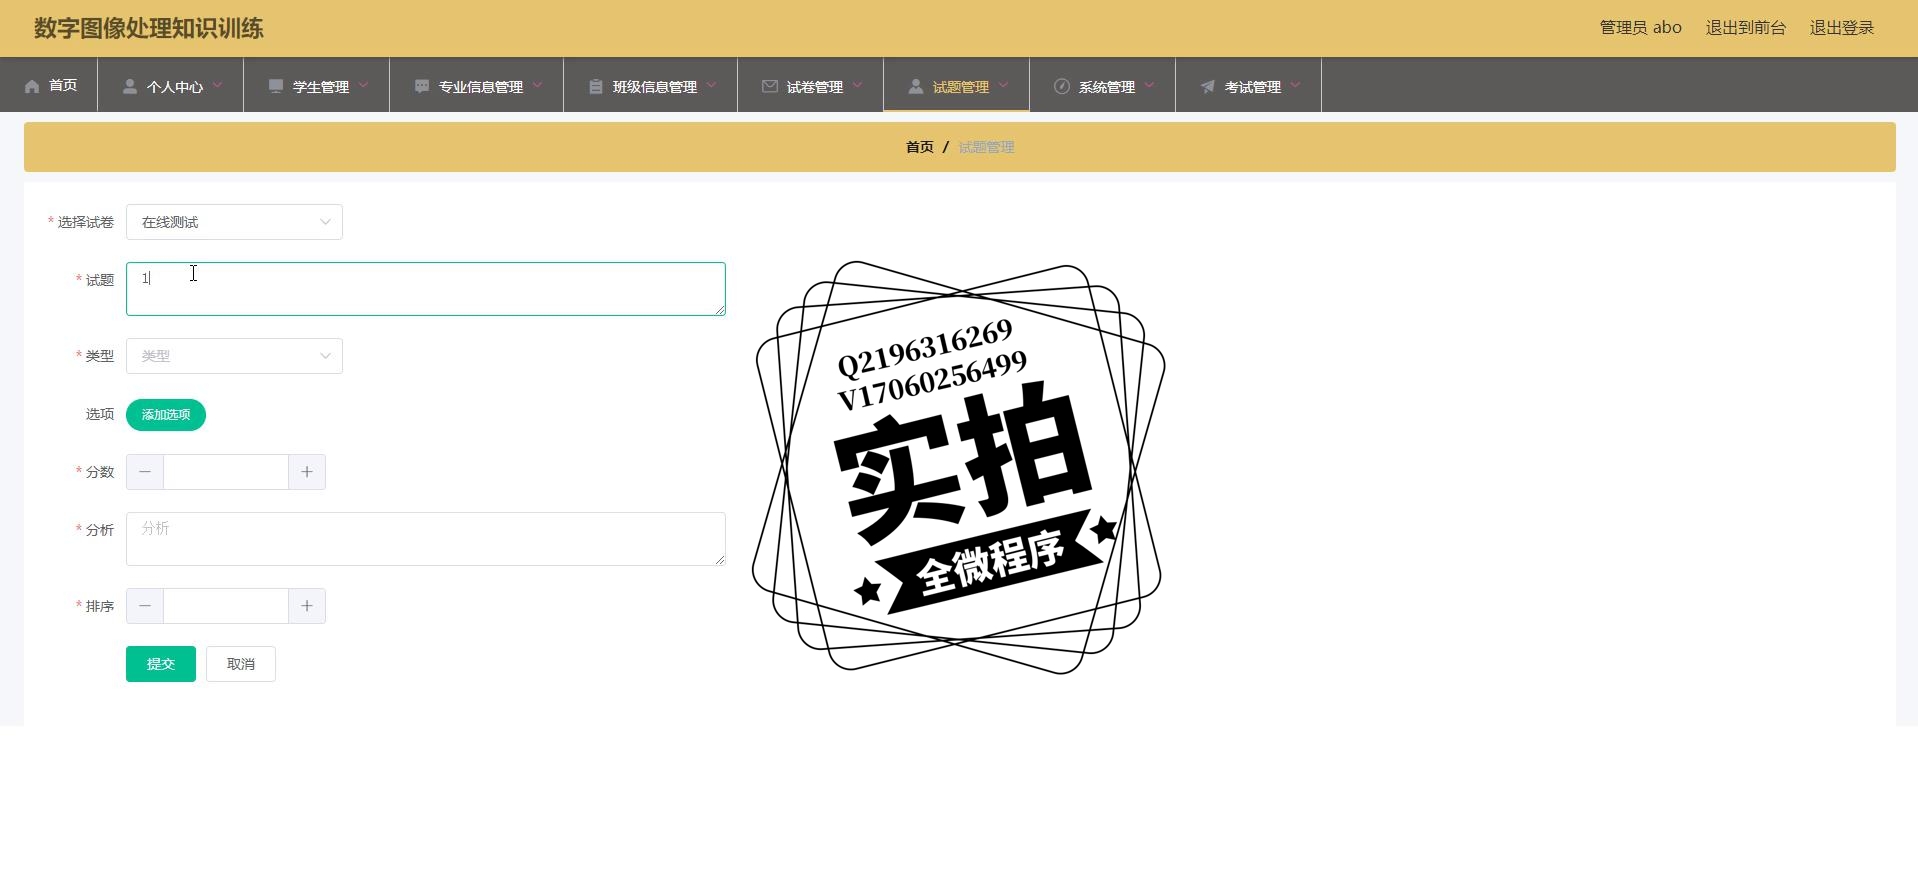Focus the 分析 text area
The width and height of the screenshot is (1918, 889).
pos(426,539)
